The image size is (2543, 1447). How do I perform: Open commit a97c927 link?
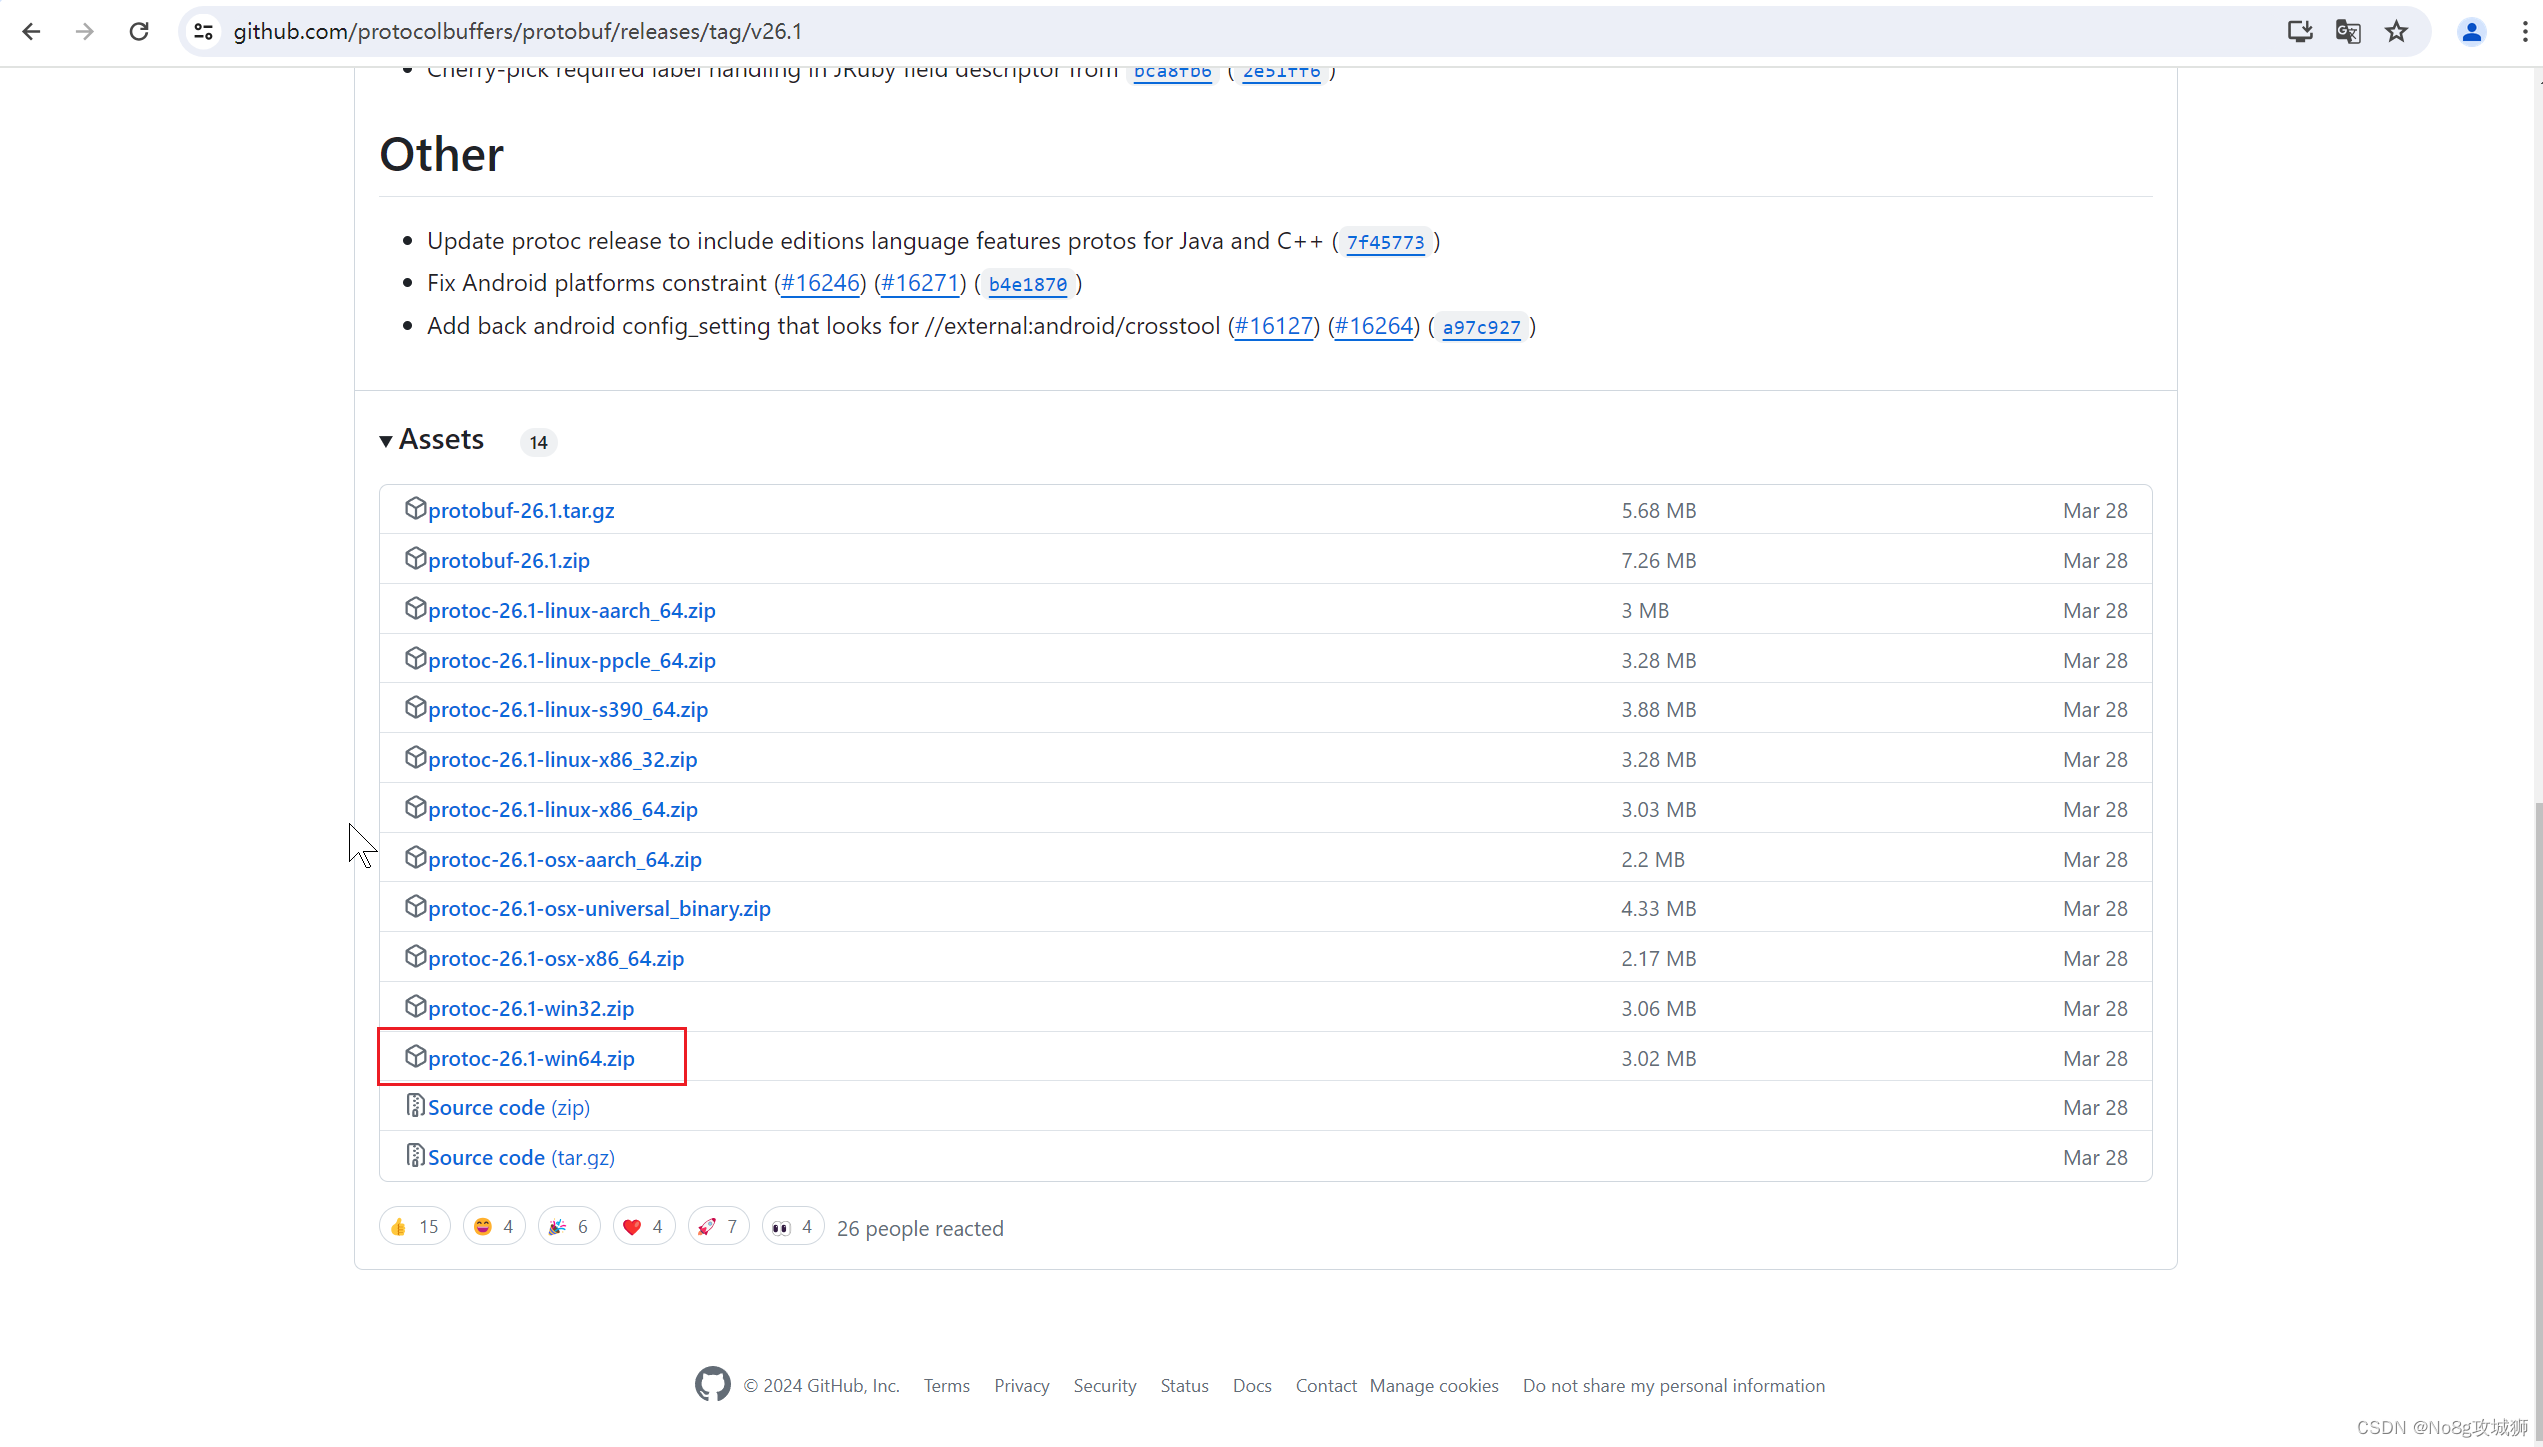pos(1481,327)
